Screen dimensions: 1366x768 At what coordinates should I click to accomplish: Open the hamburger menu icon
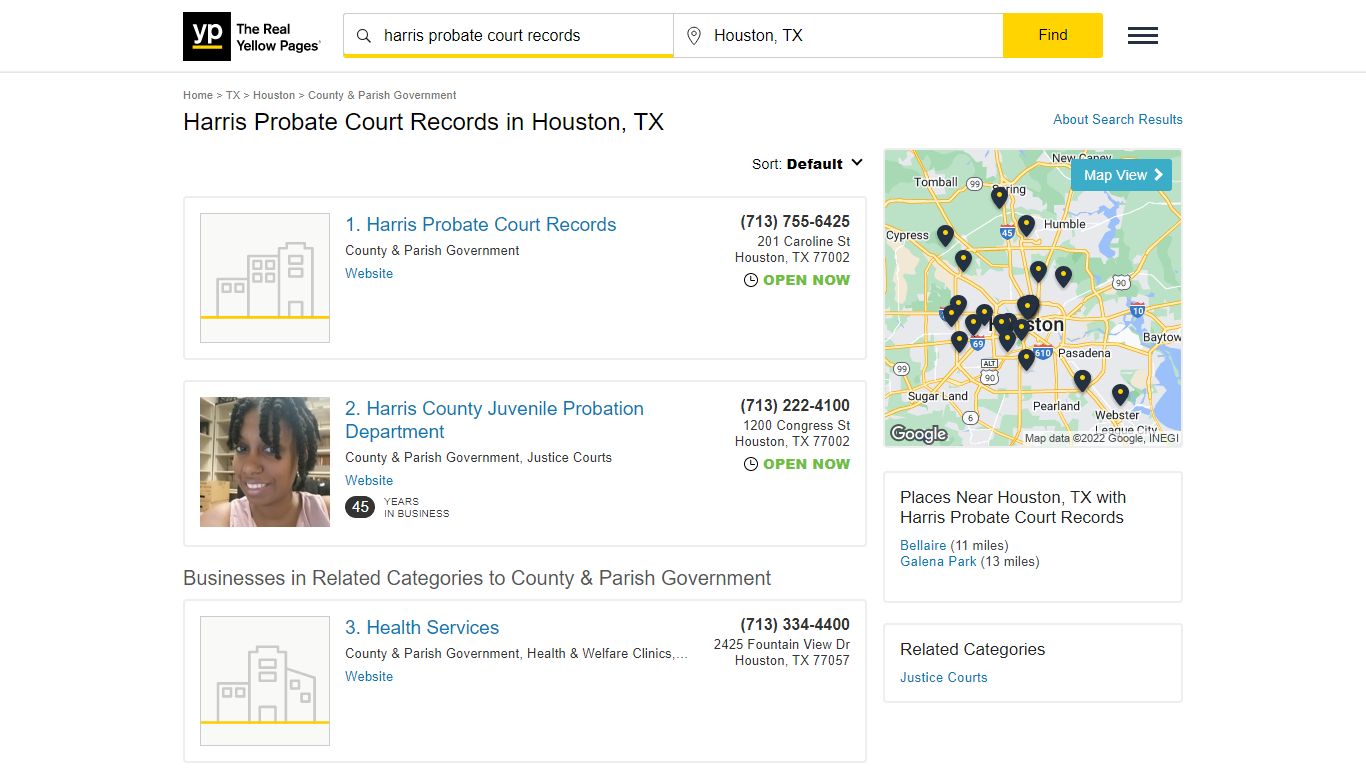(1143, 36)
